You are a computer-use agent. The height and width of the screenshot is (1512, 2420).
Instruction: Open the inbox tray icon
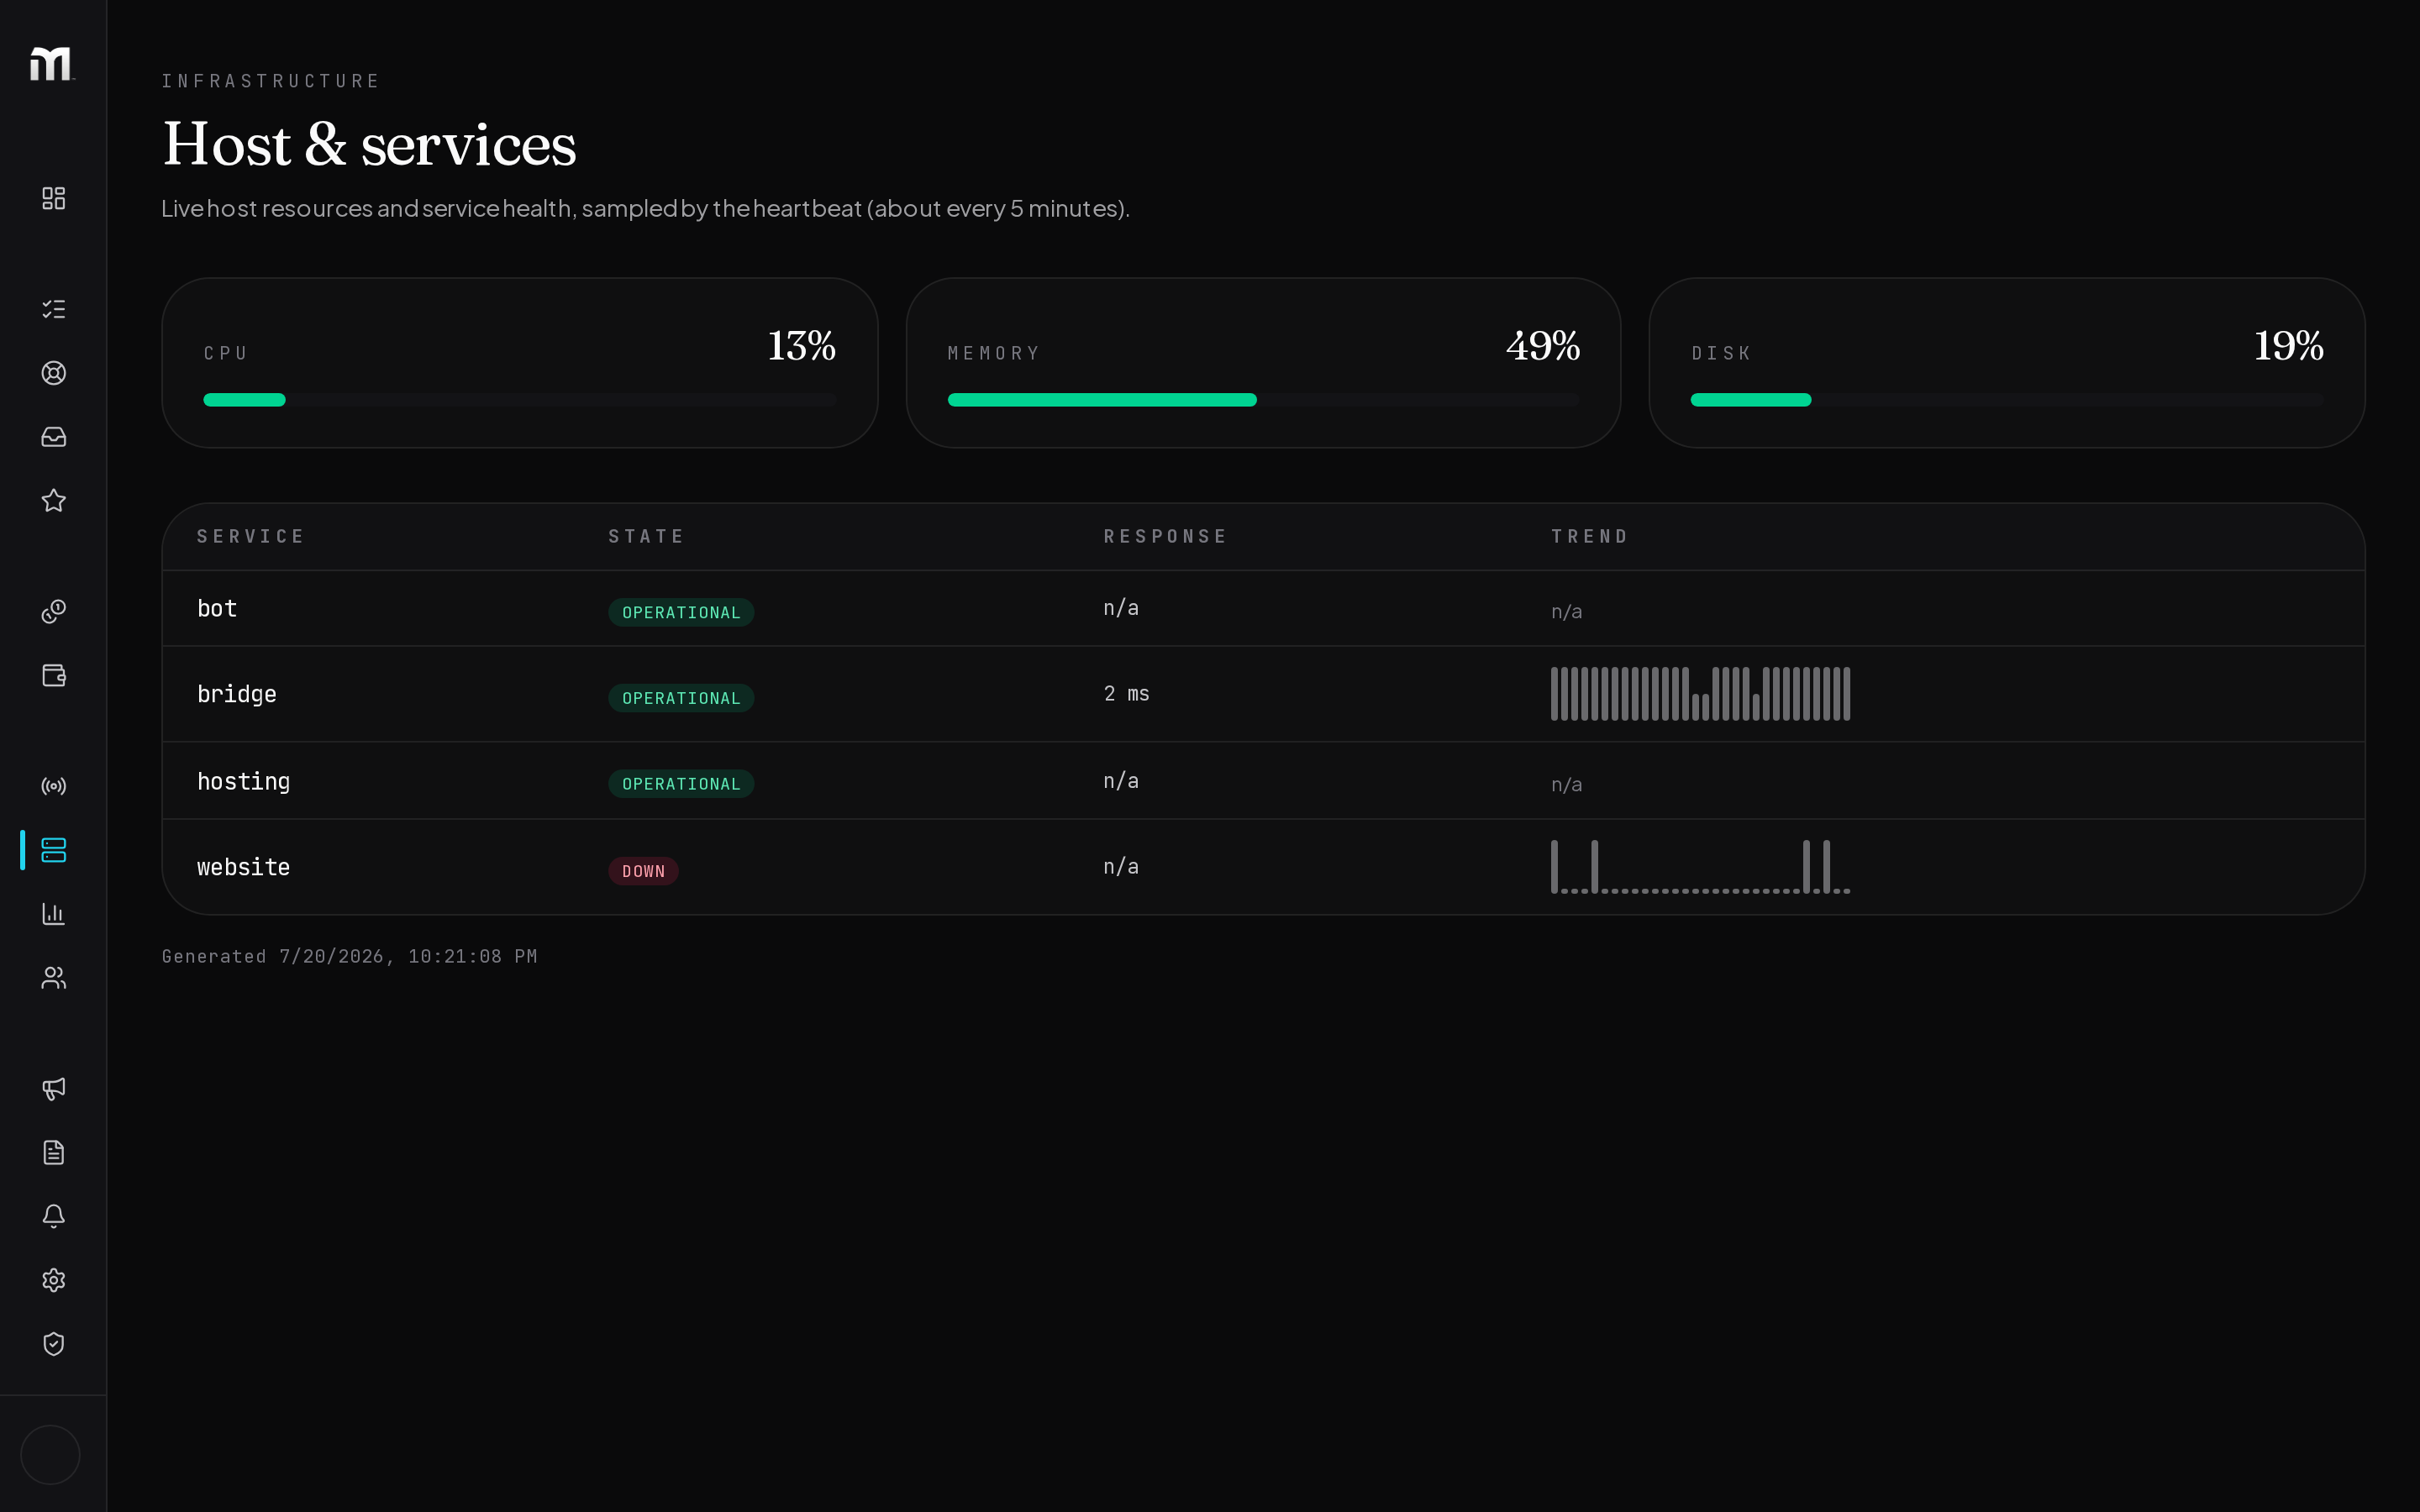pos(54,437)
